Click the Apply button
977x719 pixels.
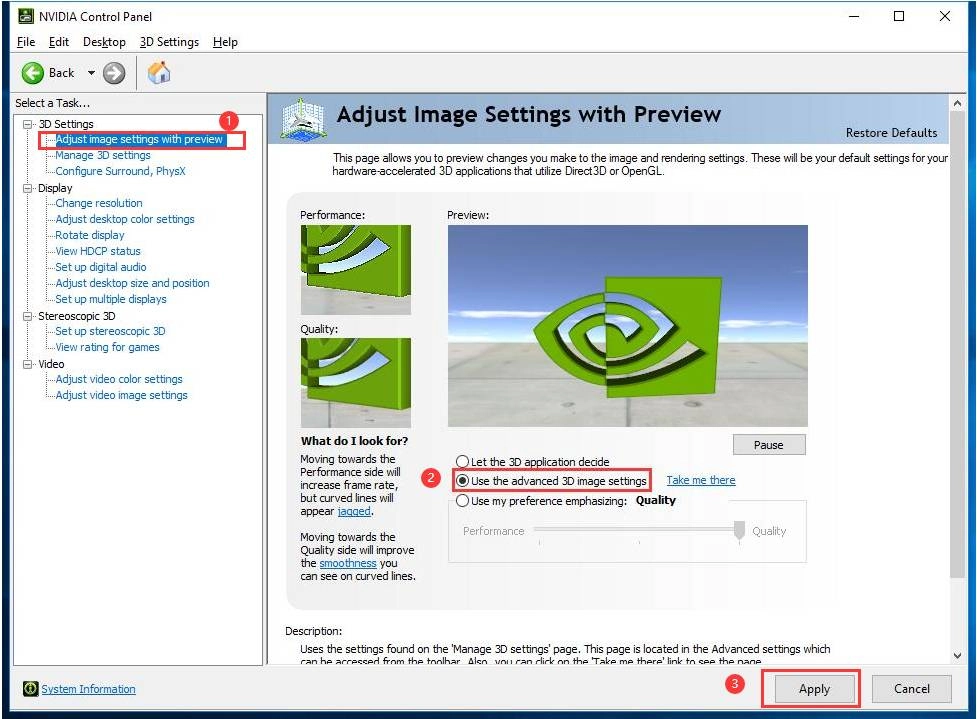814,688
